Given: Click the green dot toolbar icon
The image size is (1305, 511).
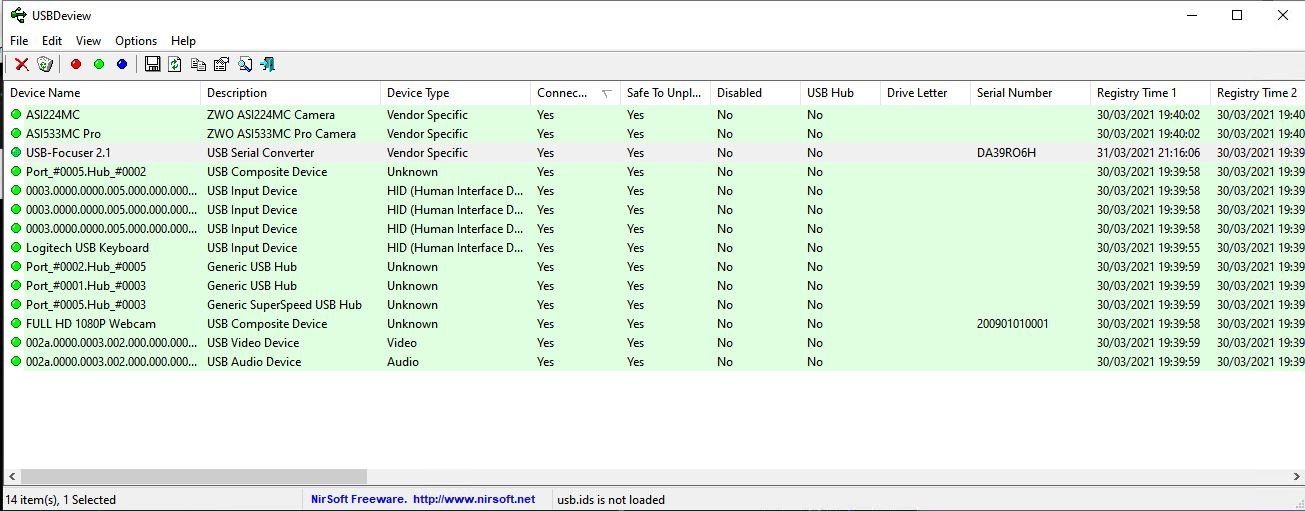Looking at the screenshot, I should [99, 64].
